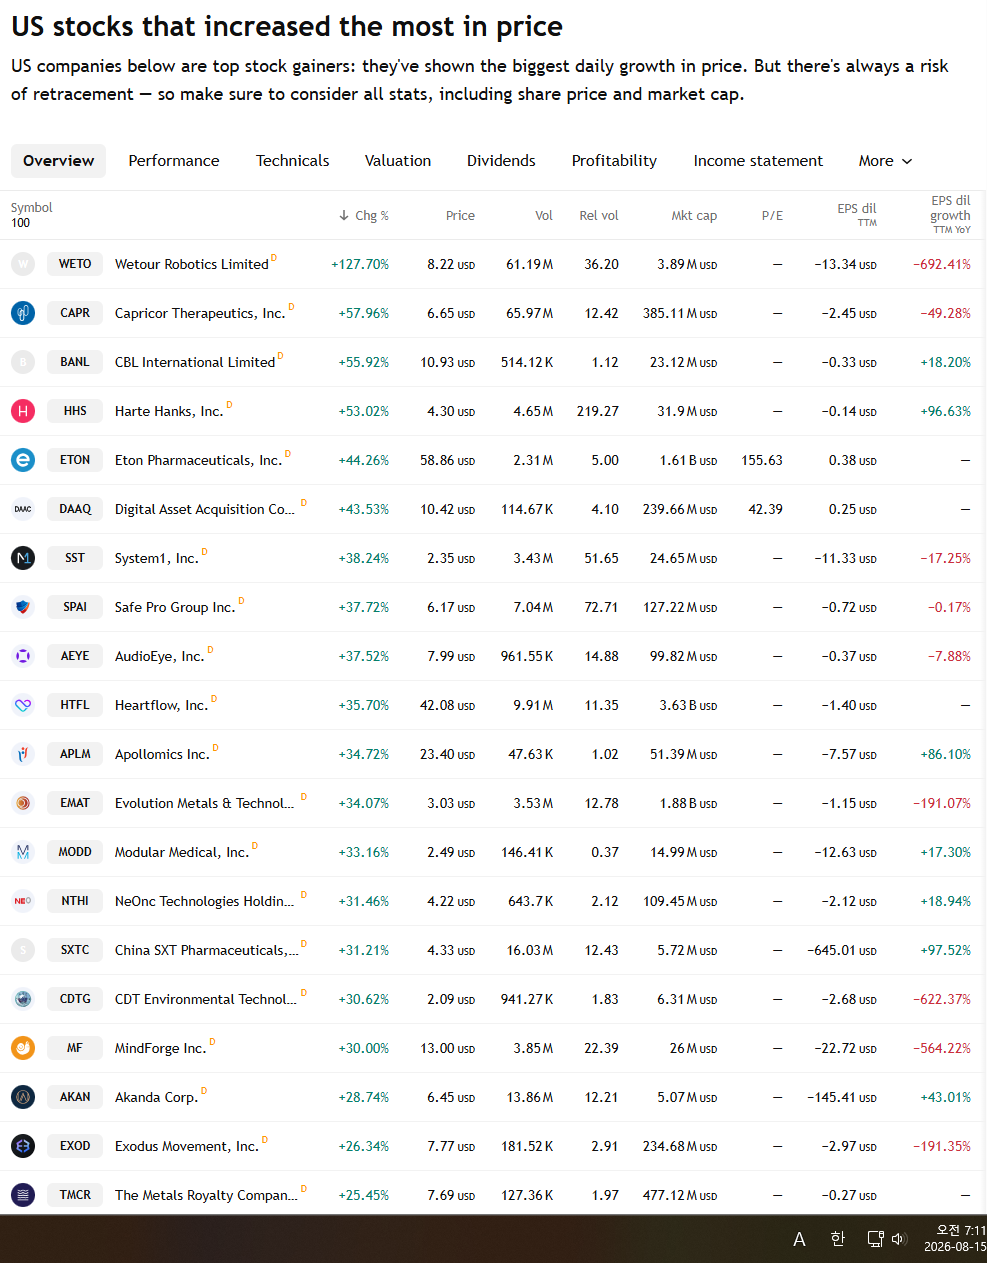This screenshot has width=987, height=1263.
Task: Click the Capricor Therapeutics logo icon
Action: (23, 313)
